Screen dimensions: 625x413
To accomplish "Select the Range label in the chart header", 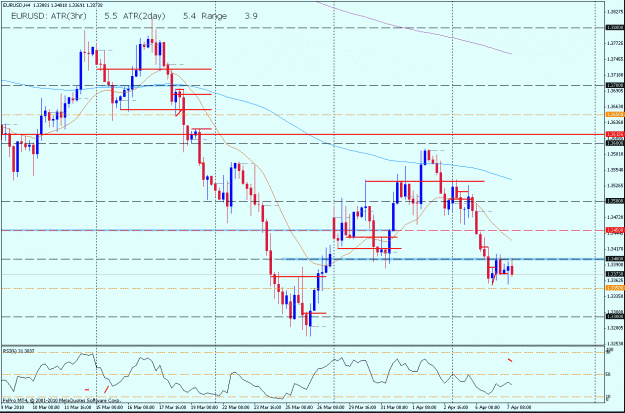I will pos(214,16).
